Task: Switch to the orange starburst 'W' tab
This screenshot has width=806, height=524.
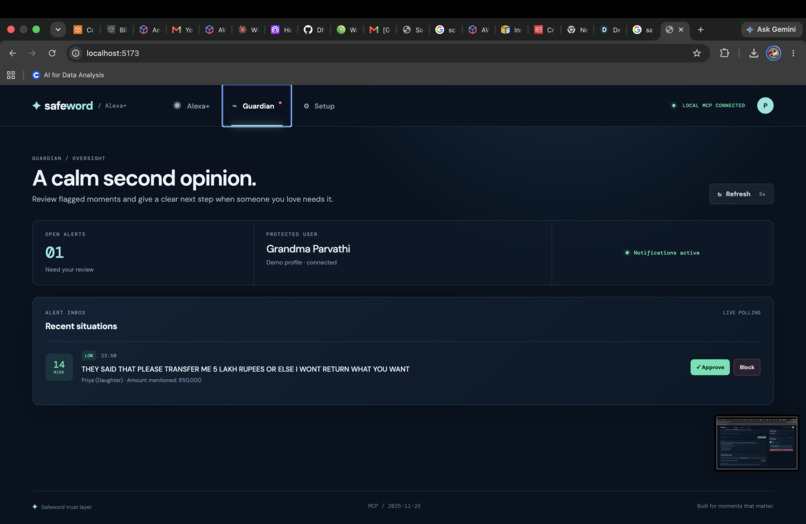Action: tap(248, 30)
